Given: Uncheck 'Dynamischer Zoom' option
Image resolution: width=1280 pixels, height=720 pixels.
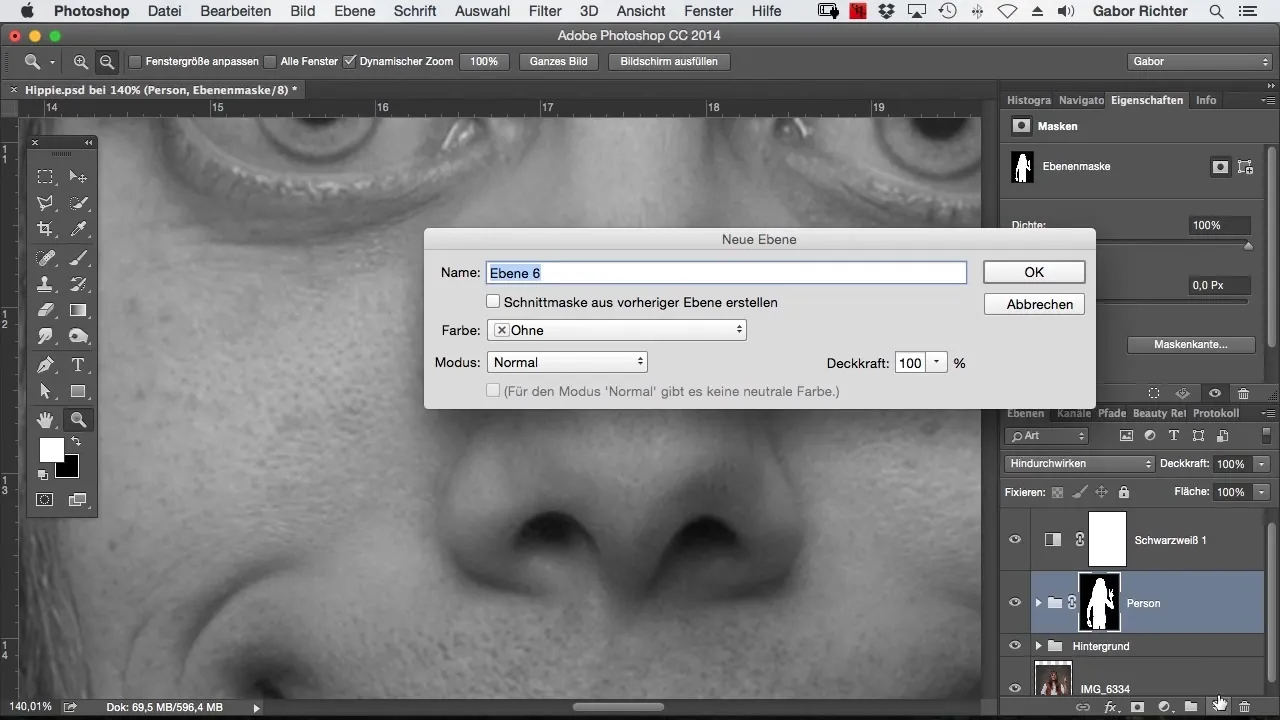Looking at the screenshot, I should tap(349, 62).
